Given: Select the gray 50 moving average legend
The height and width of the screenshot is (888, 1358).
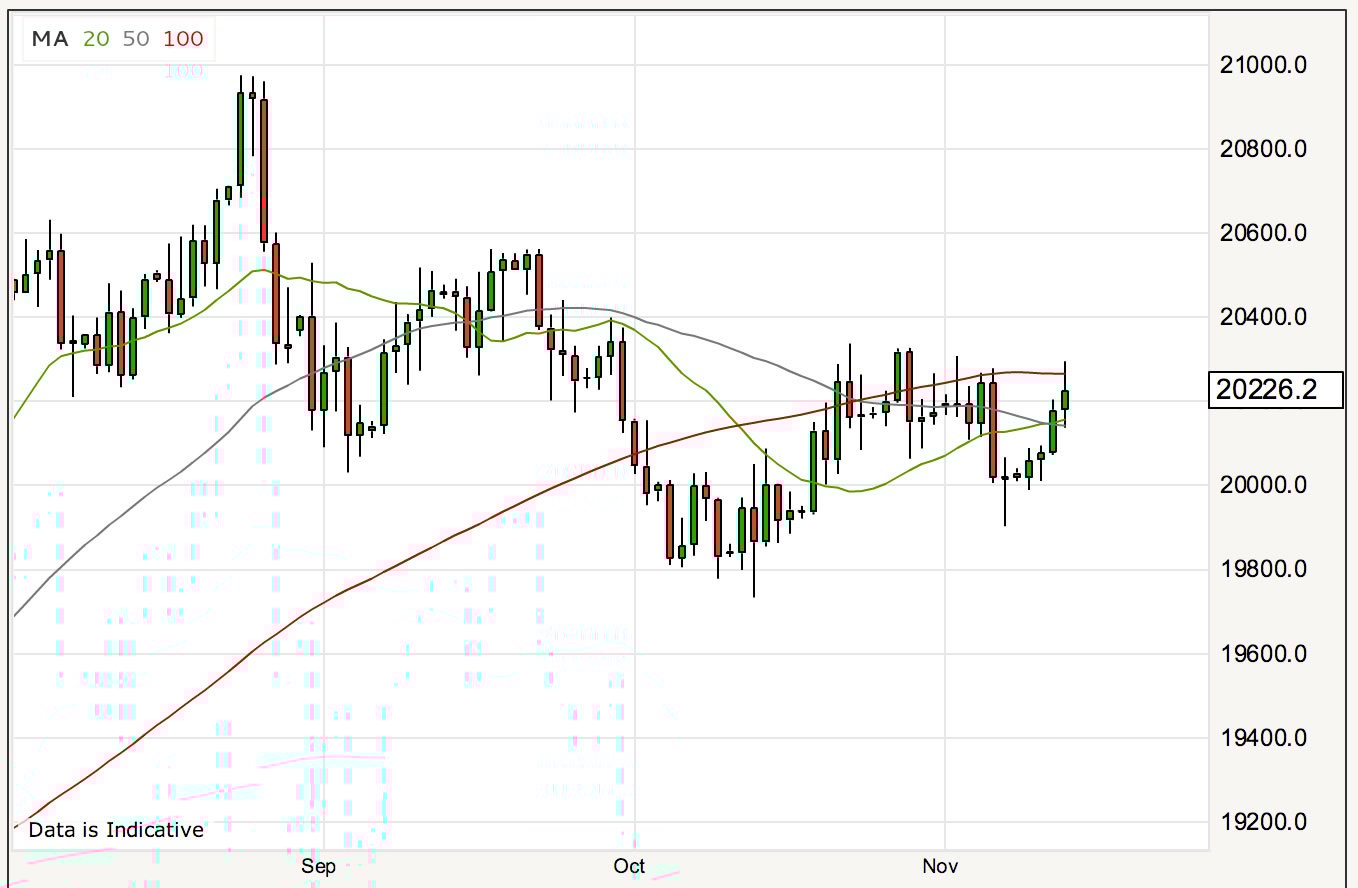Looking at the screenshot, I should point(136,39).
